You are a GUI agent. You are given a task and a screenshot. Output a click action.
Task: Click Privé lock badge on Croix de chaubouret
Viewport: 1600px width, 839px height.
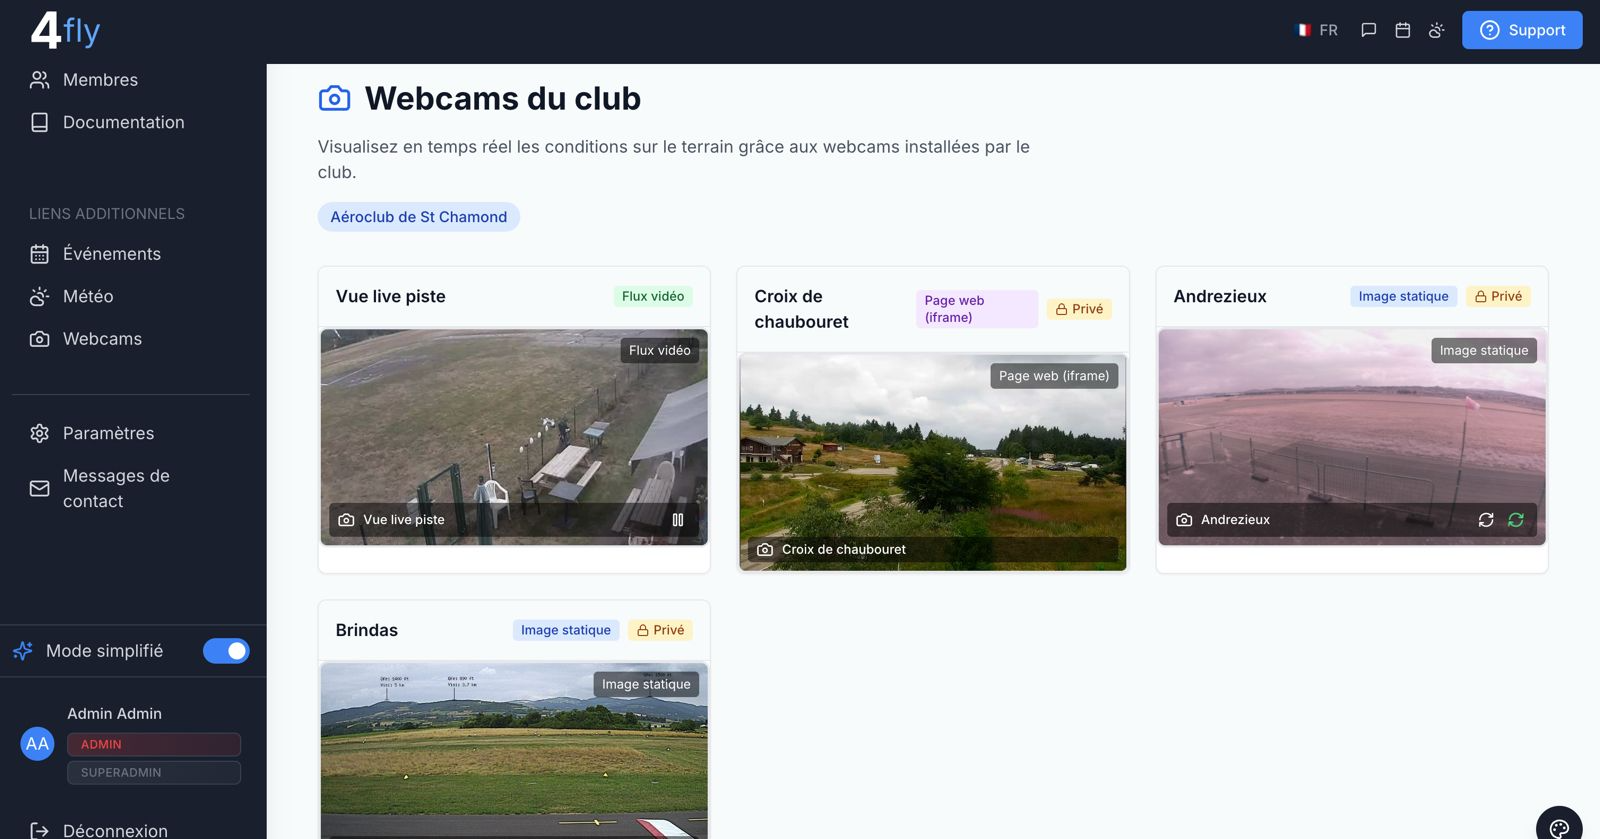click(x=1079, y=309)
